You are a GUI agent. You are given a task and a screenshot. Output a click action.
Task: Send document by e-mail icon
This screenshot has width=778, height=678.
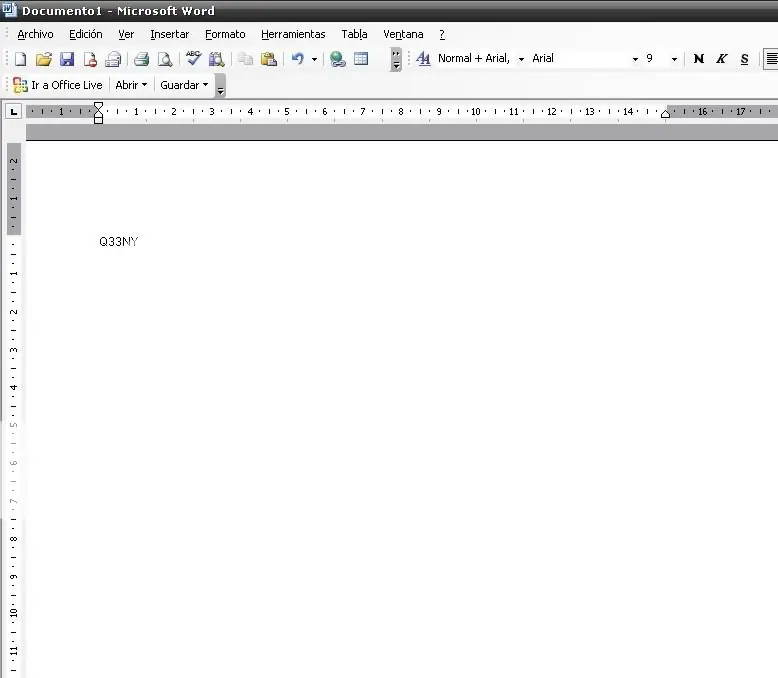tap(113, 59)
